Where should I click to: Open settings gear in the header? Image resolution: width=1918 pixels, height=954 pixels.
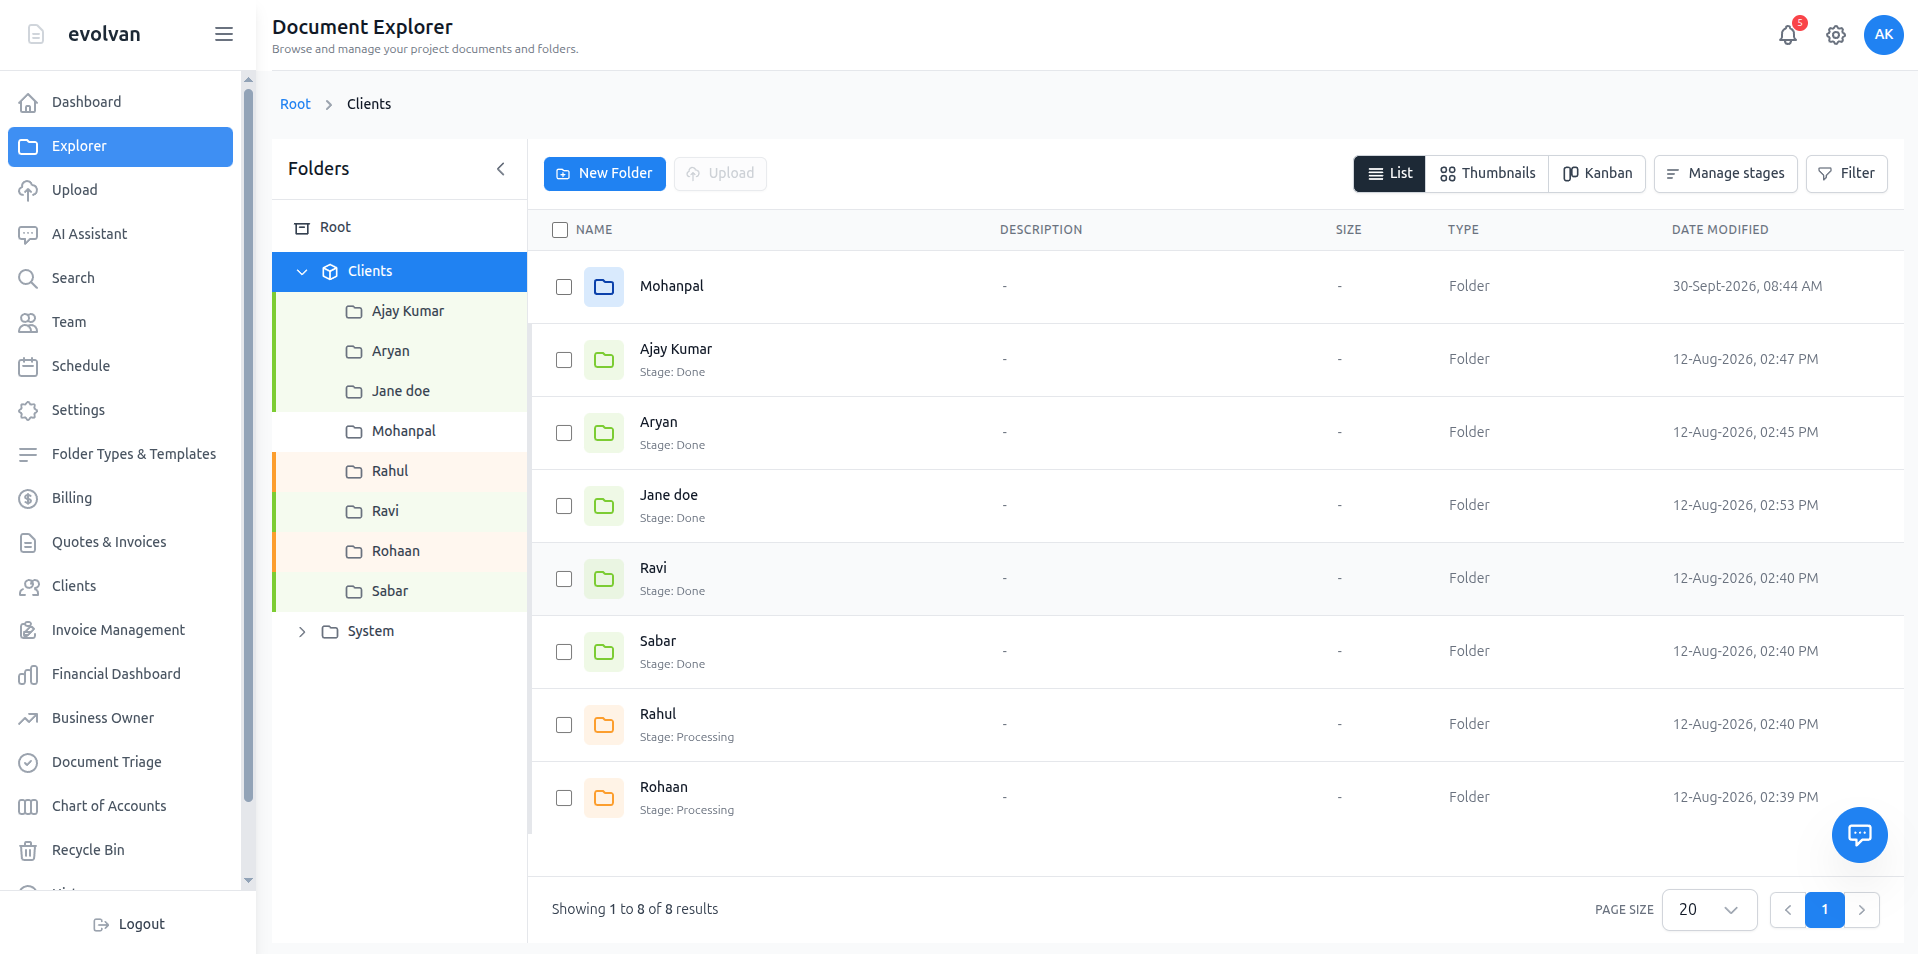(x=1836, y=35)
